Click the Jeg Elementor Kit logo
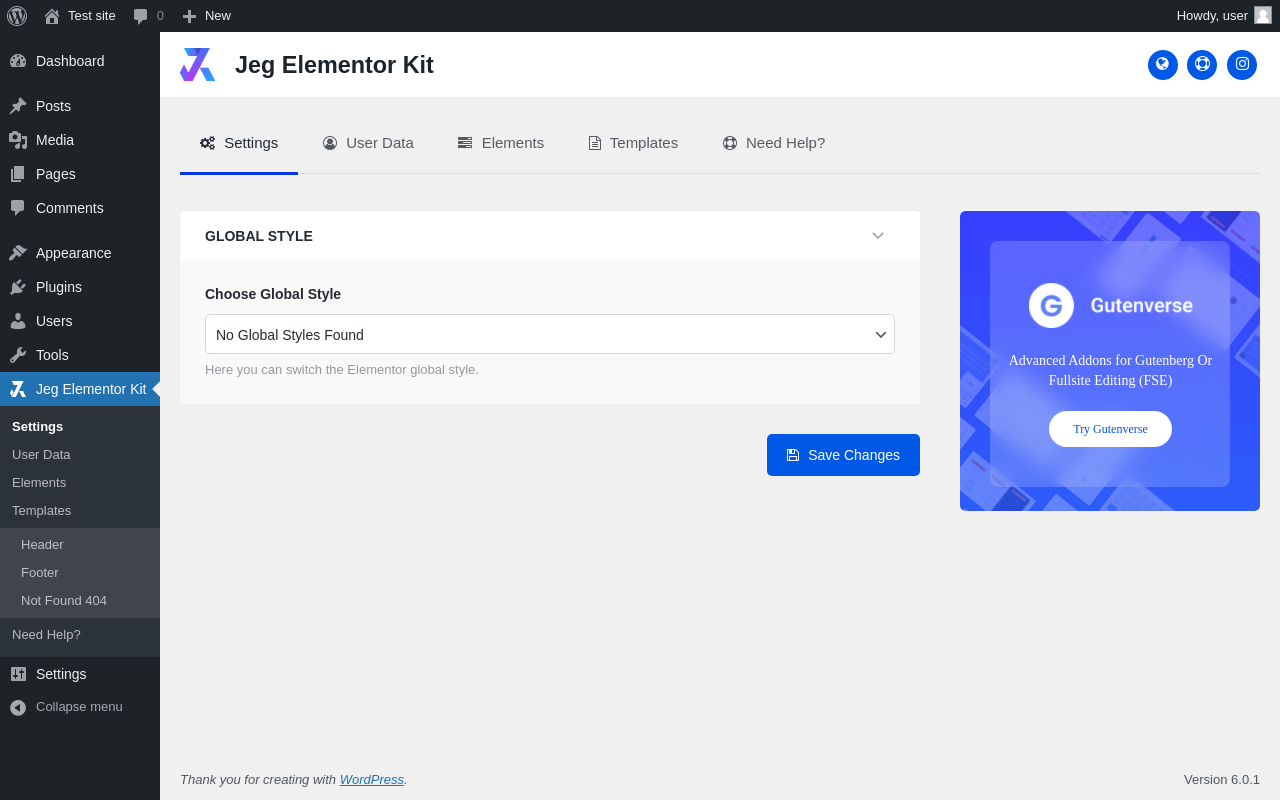The width and height of the screenshot is (1280, 800). [x=197, y=65]
